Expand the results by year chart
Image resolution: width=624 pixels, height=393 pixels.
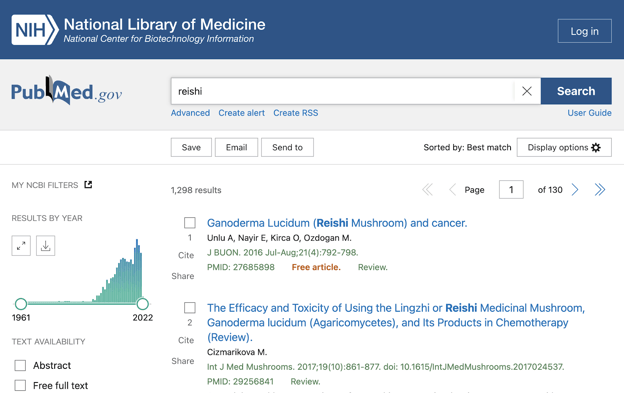pos(21,245)
